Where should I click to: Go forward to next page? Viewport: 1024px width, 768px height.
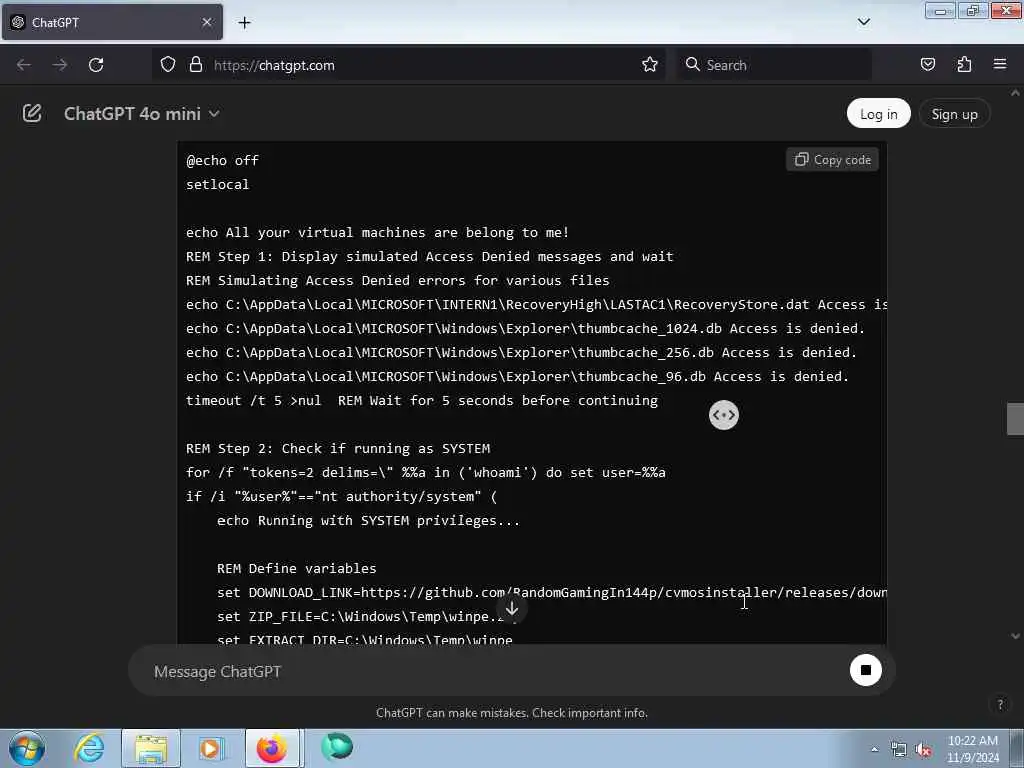pos(60,65)
